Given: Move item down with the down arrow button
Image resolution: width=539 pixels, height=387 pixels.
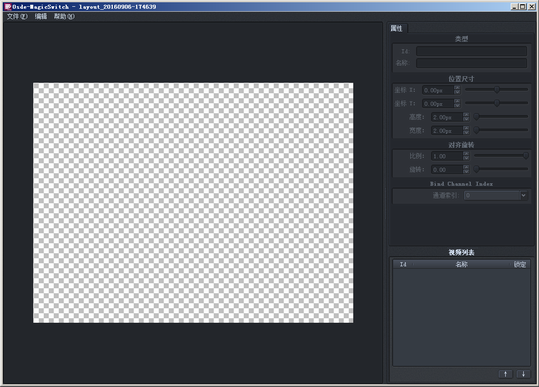Looking at the screenshot, I should [523, 374].
